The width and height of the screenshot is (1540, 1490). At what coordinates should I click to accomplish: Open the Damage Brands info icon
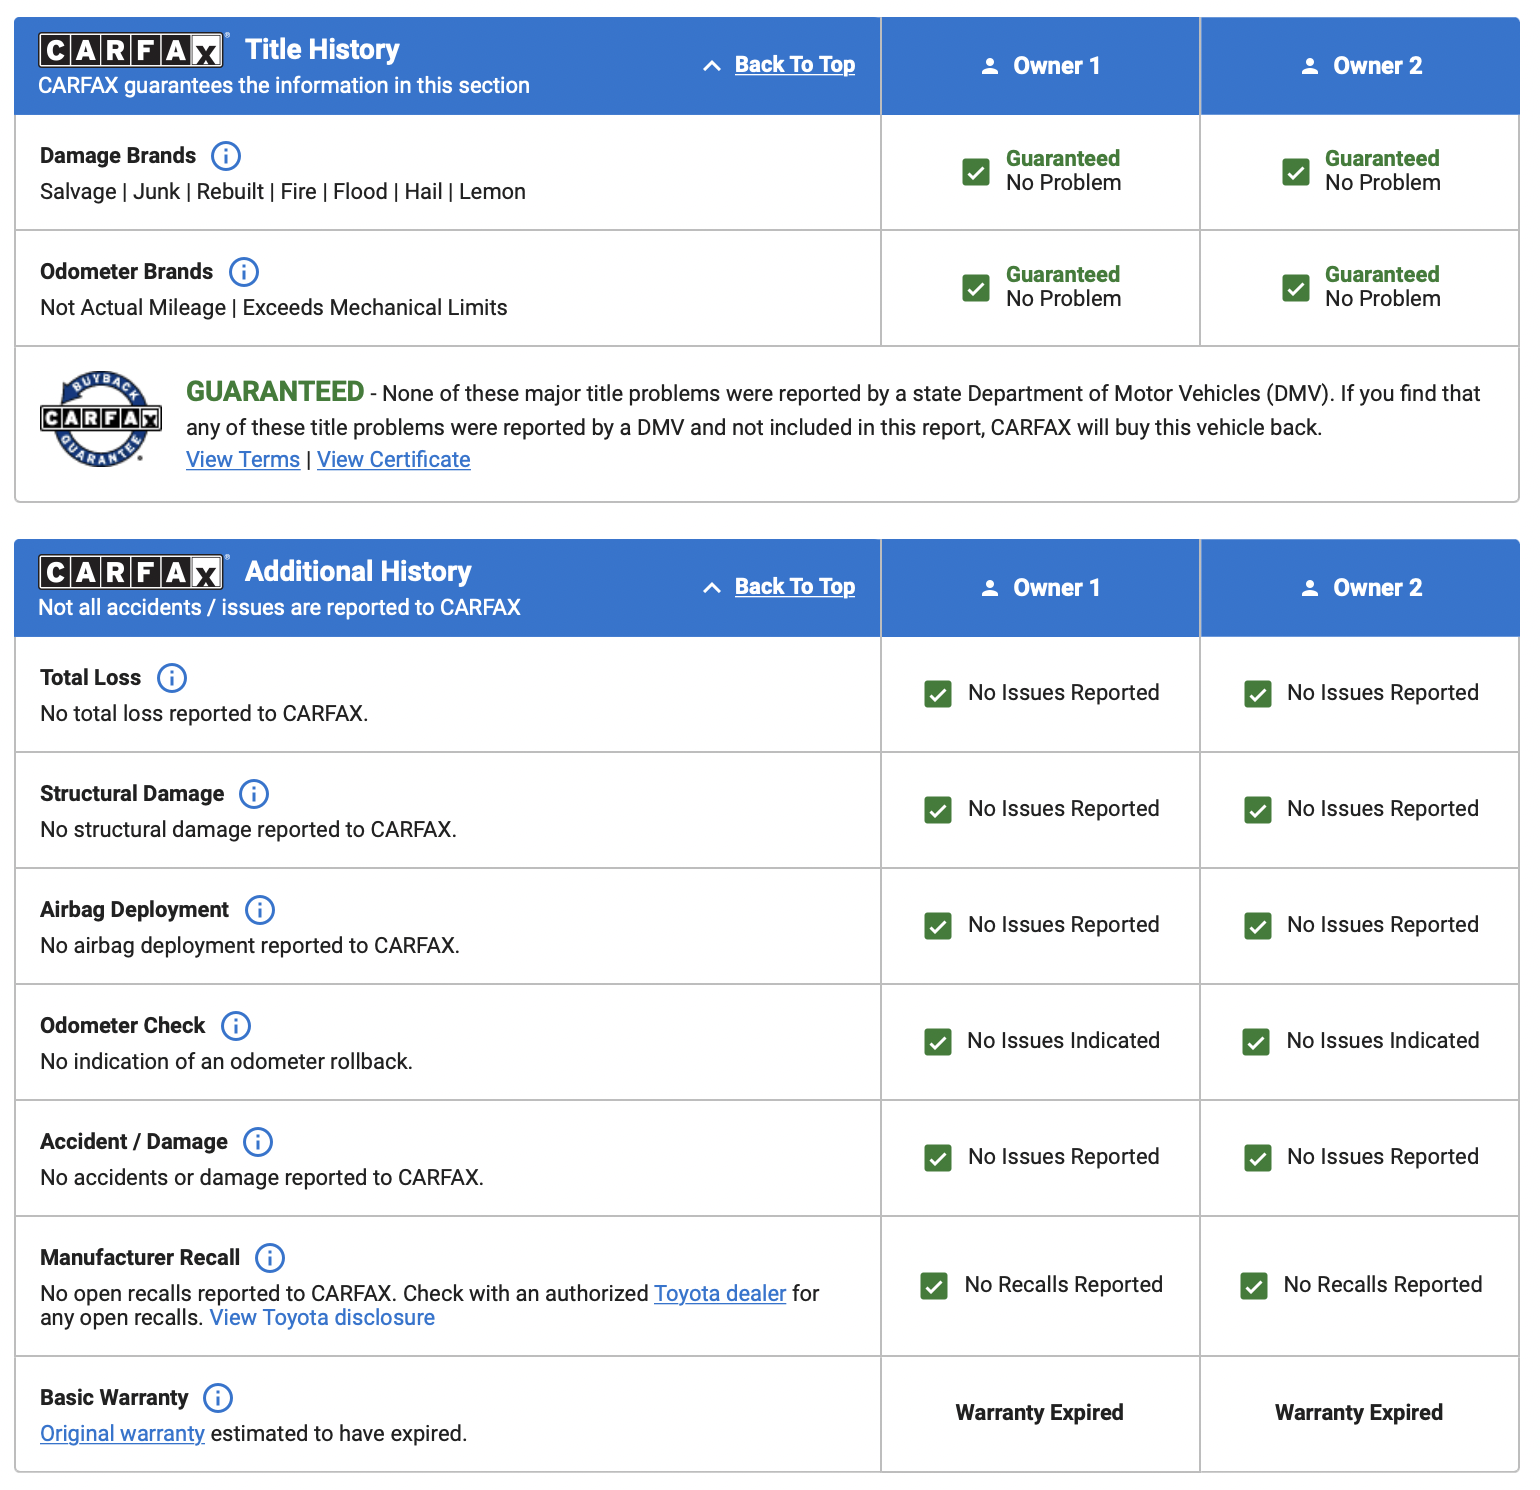coord(226,156)
